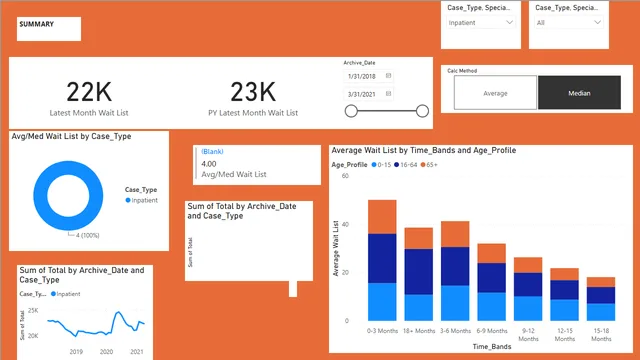This screenshot has height=360, width=640.
Task: Click the Avg/Med Wait List by Case_Type title
Action: tap(71, 136)
